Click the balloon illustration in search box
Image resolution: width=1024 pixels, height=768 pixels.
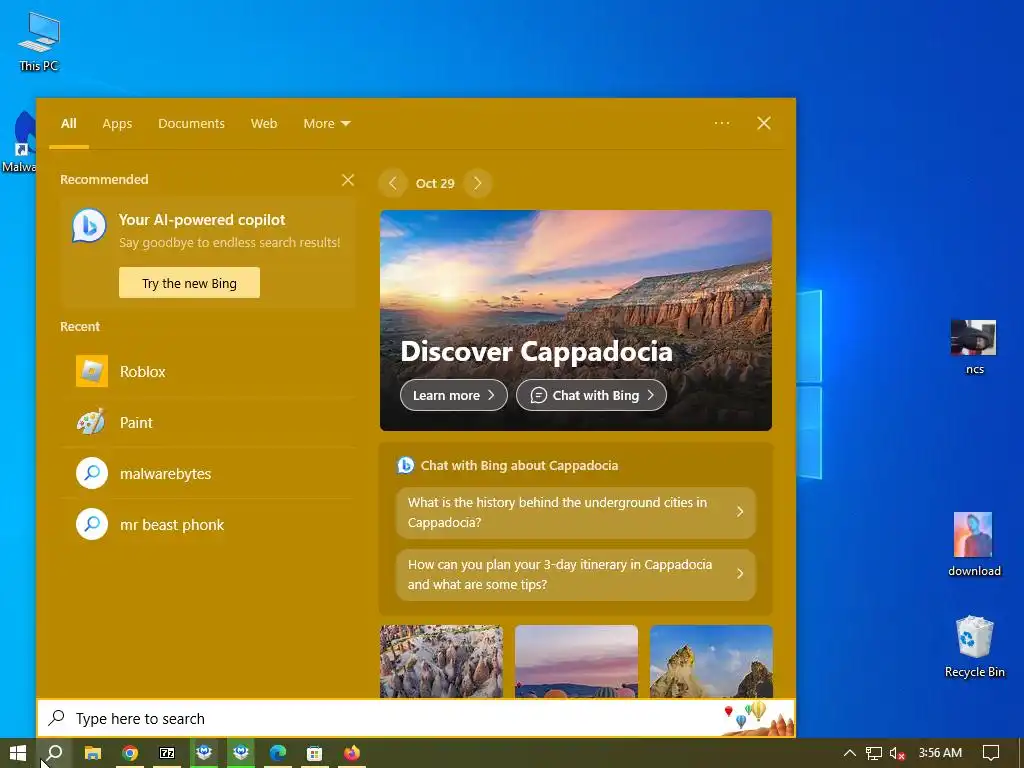point(758,718)
